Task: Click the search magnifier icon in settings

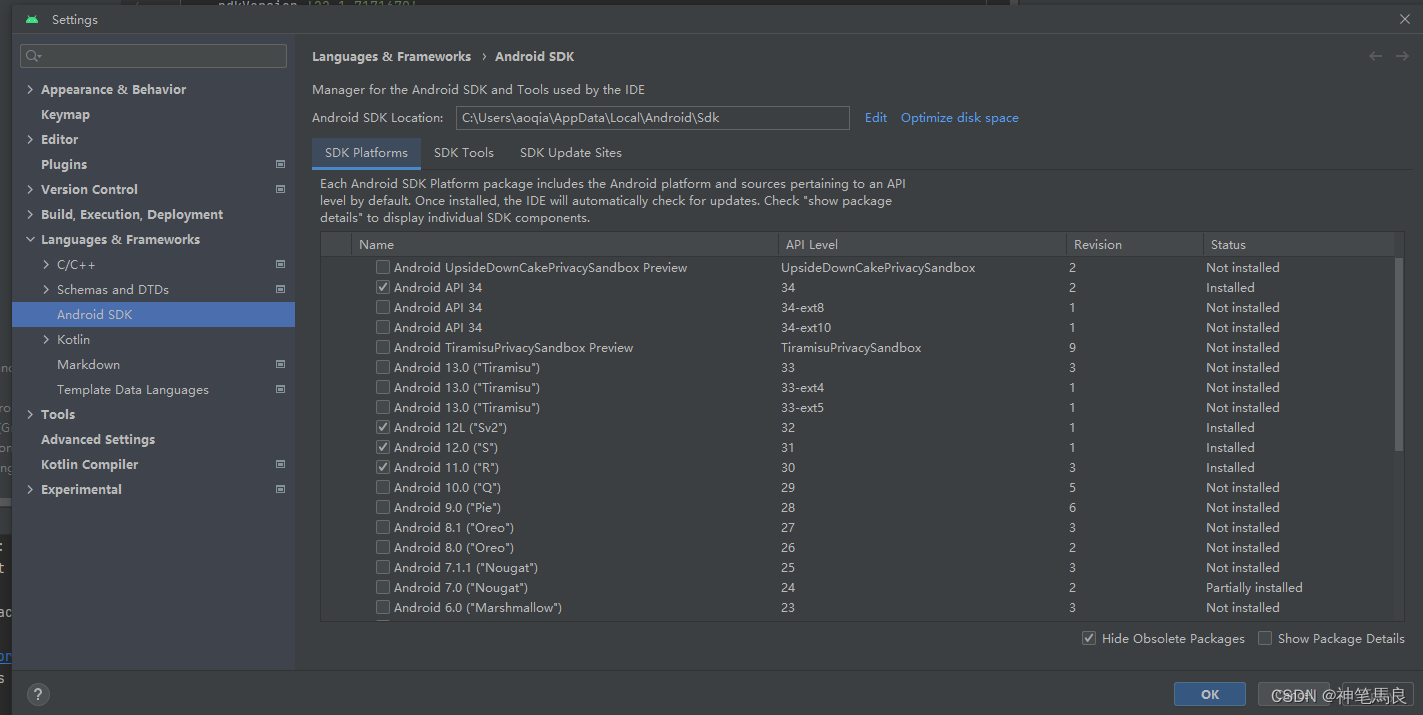Action: (x=33, y=56)
